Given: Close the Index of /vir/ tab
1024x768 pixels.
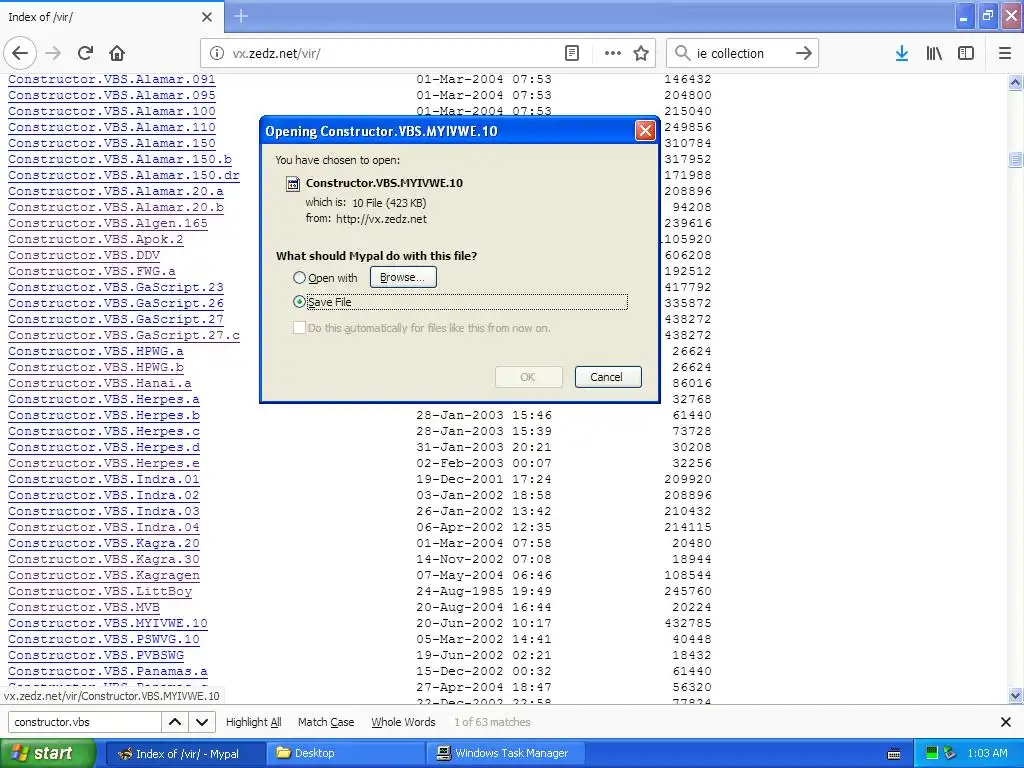Looking at the screenshot, I should (x=207, y=17).
